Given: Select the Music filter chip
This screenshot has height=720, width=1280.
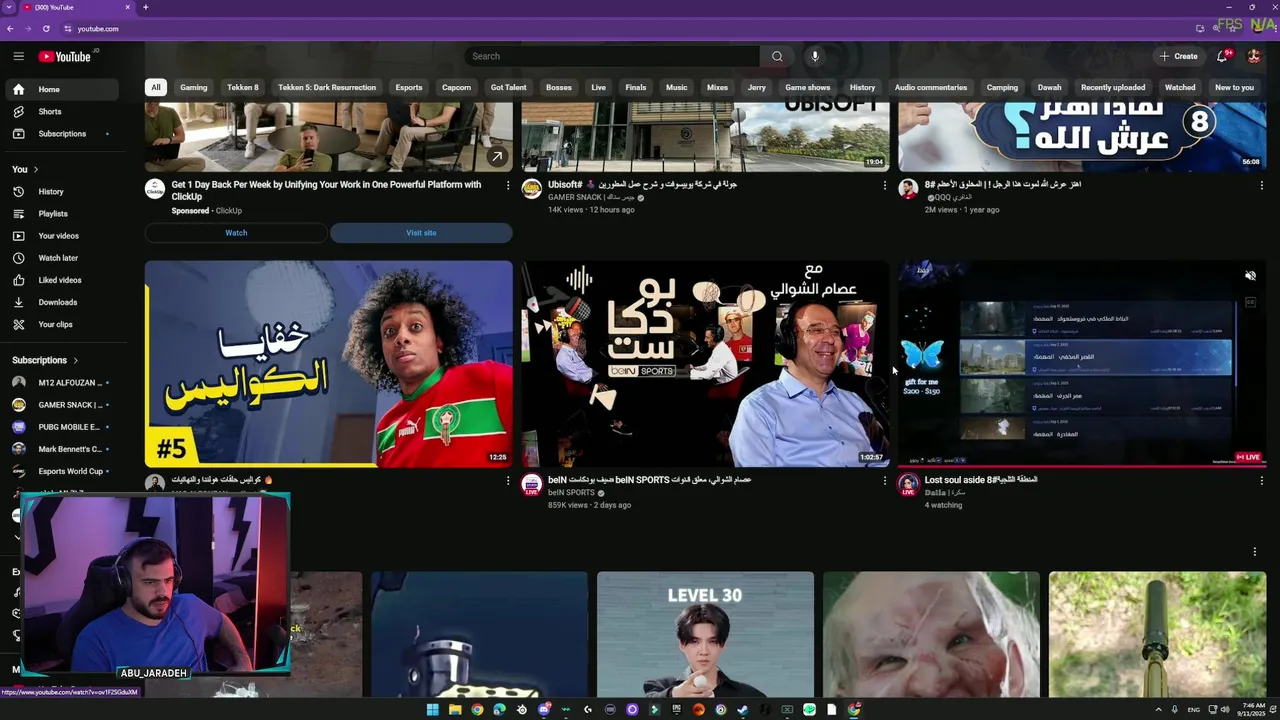Looking at the screenshot, I should (x=677, y=87).
